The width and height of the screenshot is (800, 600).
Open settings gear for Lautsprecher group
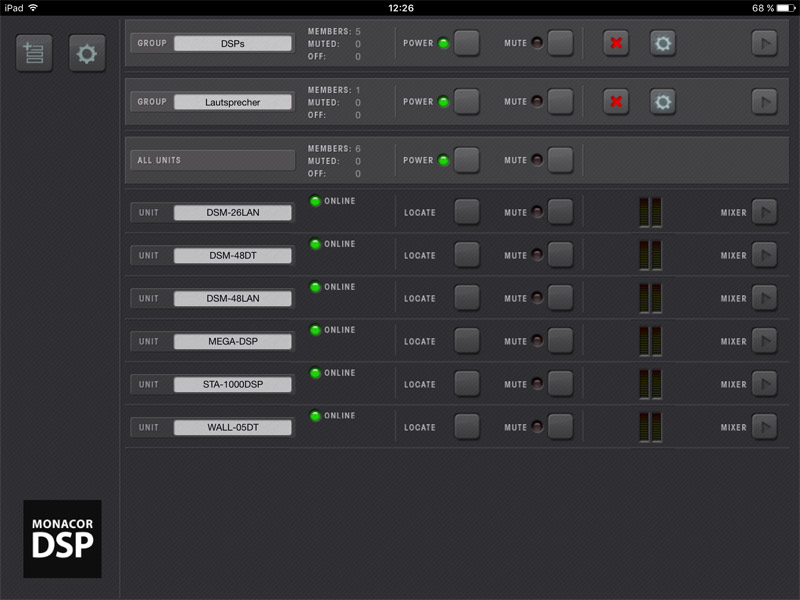[663, 102]
